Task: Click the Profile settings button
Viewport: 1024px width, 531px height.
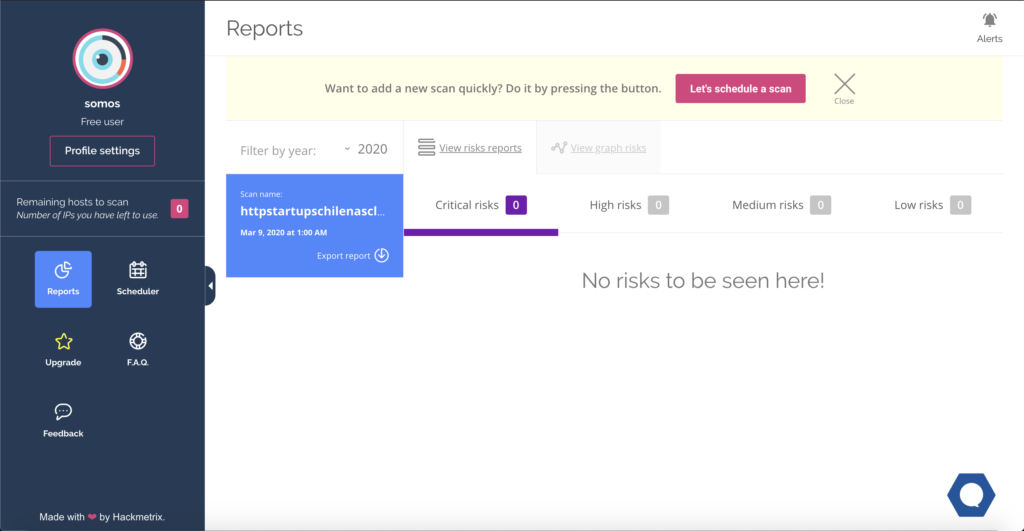Action: click(102, 150)
